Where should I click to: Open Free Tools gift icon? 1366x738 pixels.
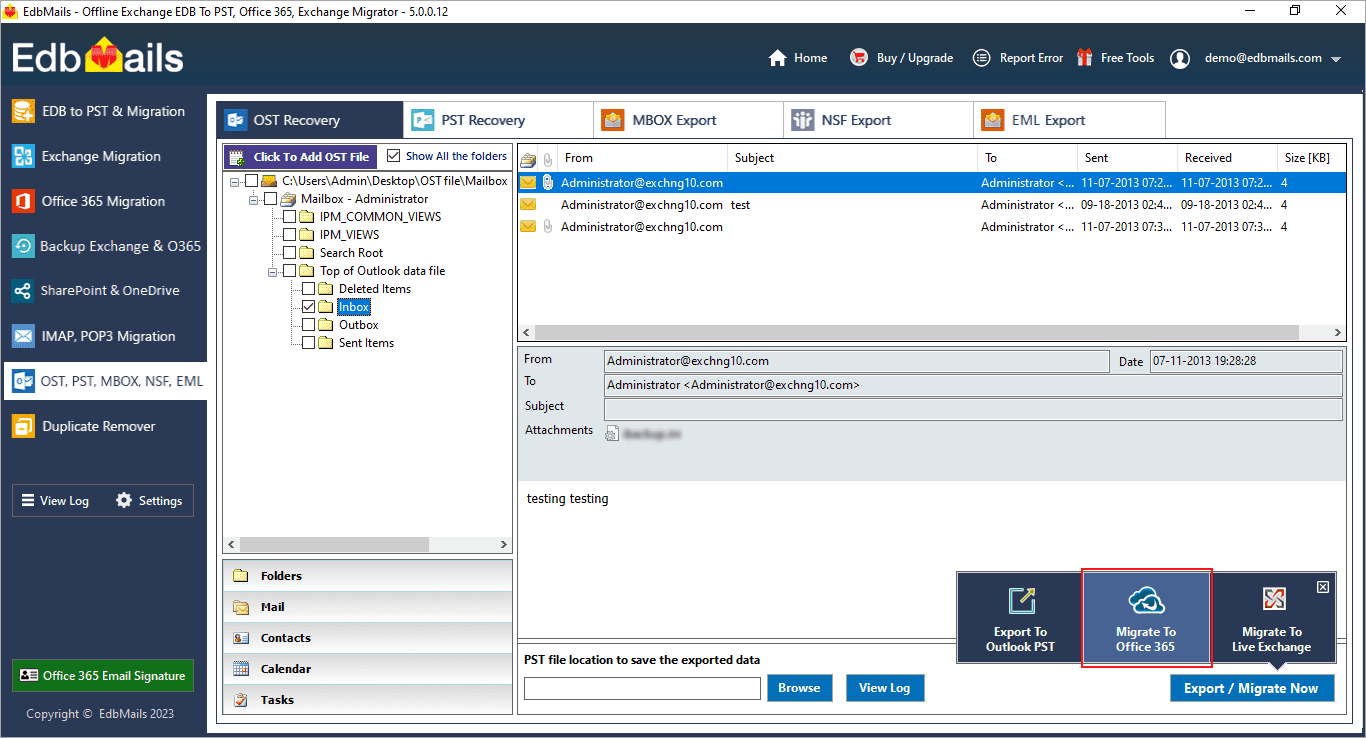coord(1084,58)
